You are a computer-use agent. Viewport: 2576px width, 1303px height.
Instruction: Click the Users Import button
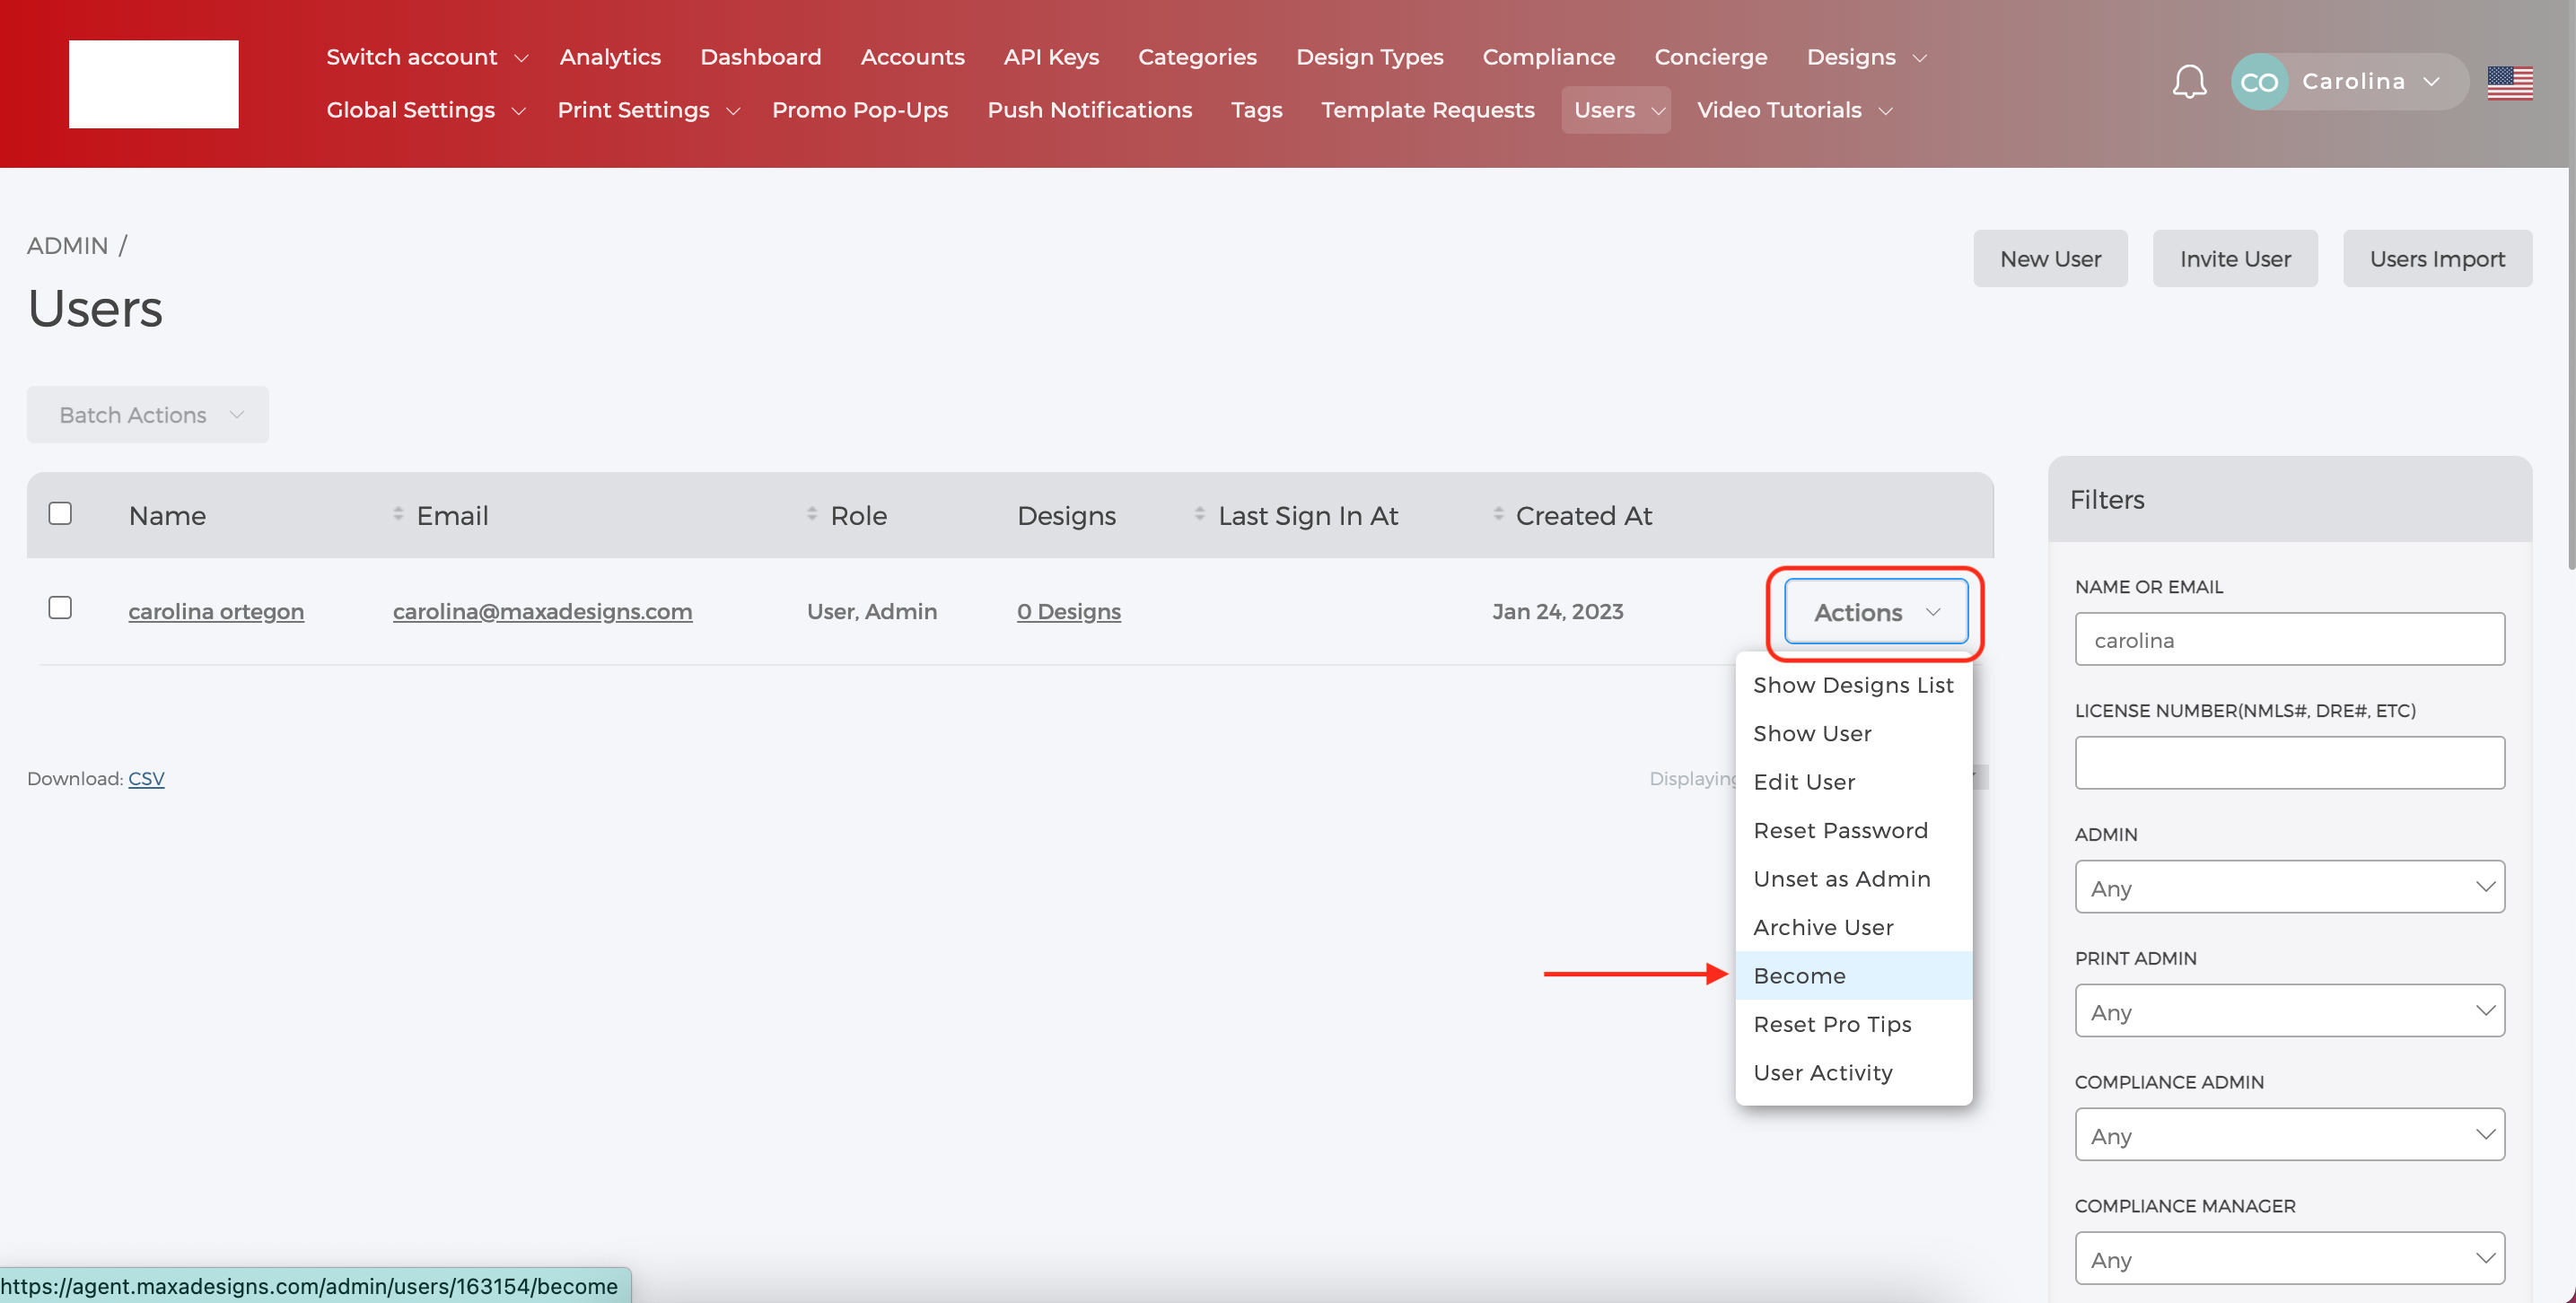point(2436,259)
